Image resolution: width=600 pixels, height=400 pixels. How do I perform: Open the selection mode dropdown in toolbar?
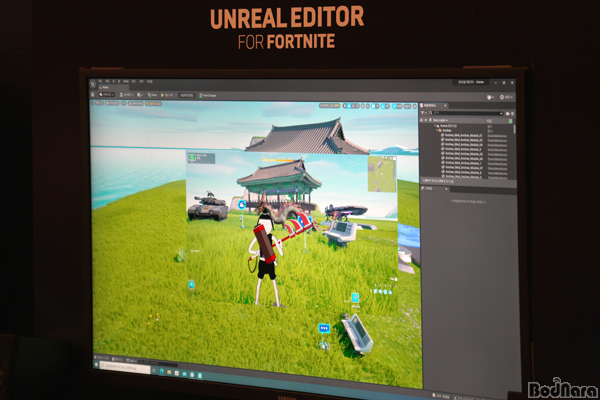pyautogui.click(x=107, y=95)
